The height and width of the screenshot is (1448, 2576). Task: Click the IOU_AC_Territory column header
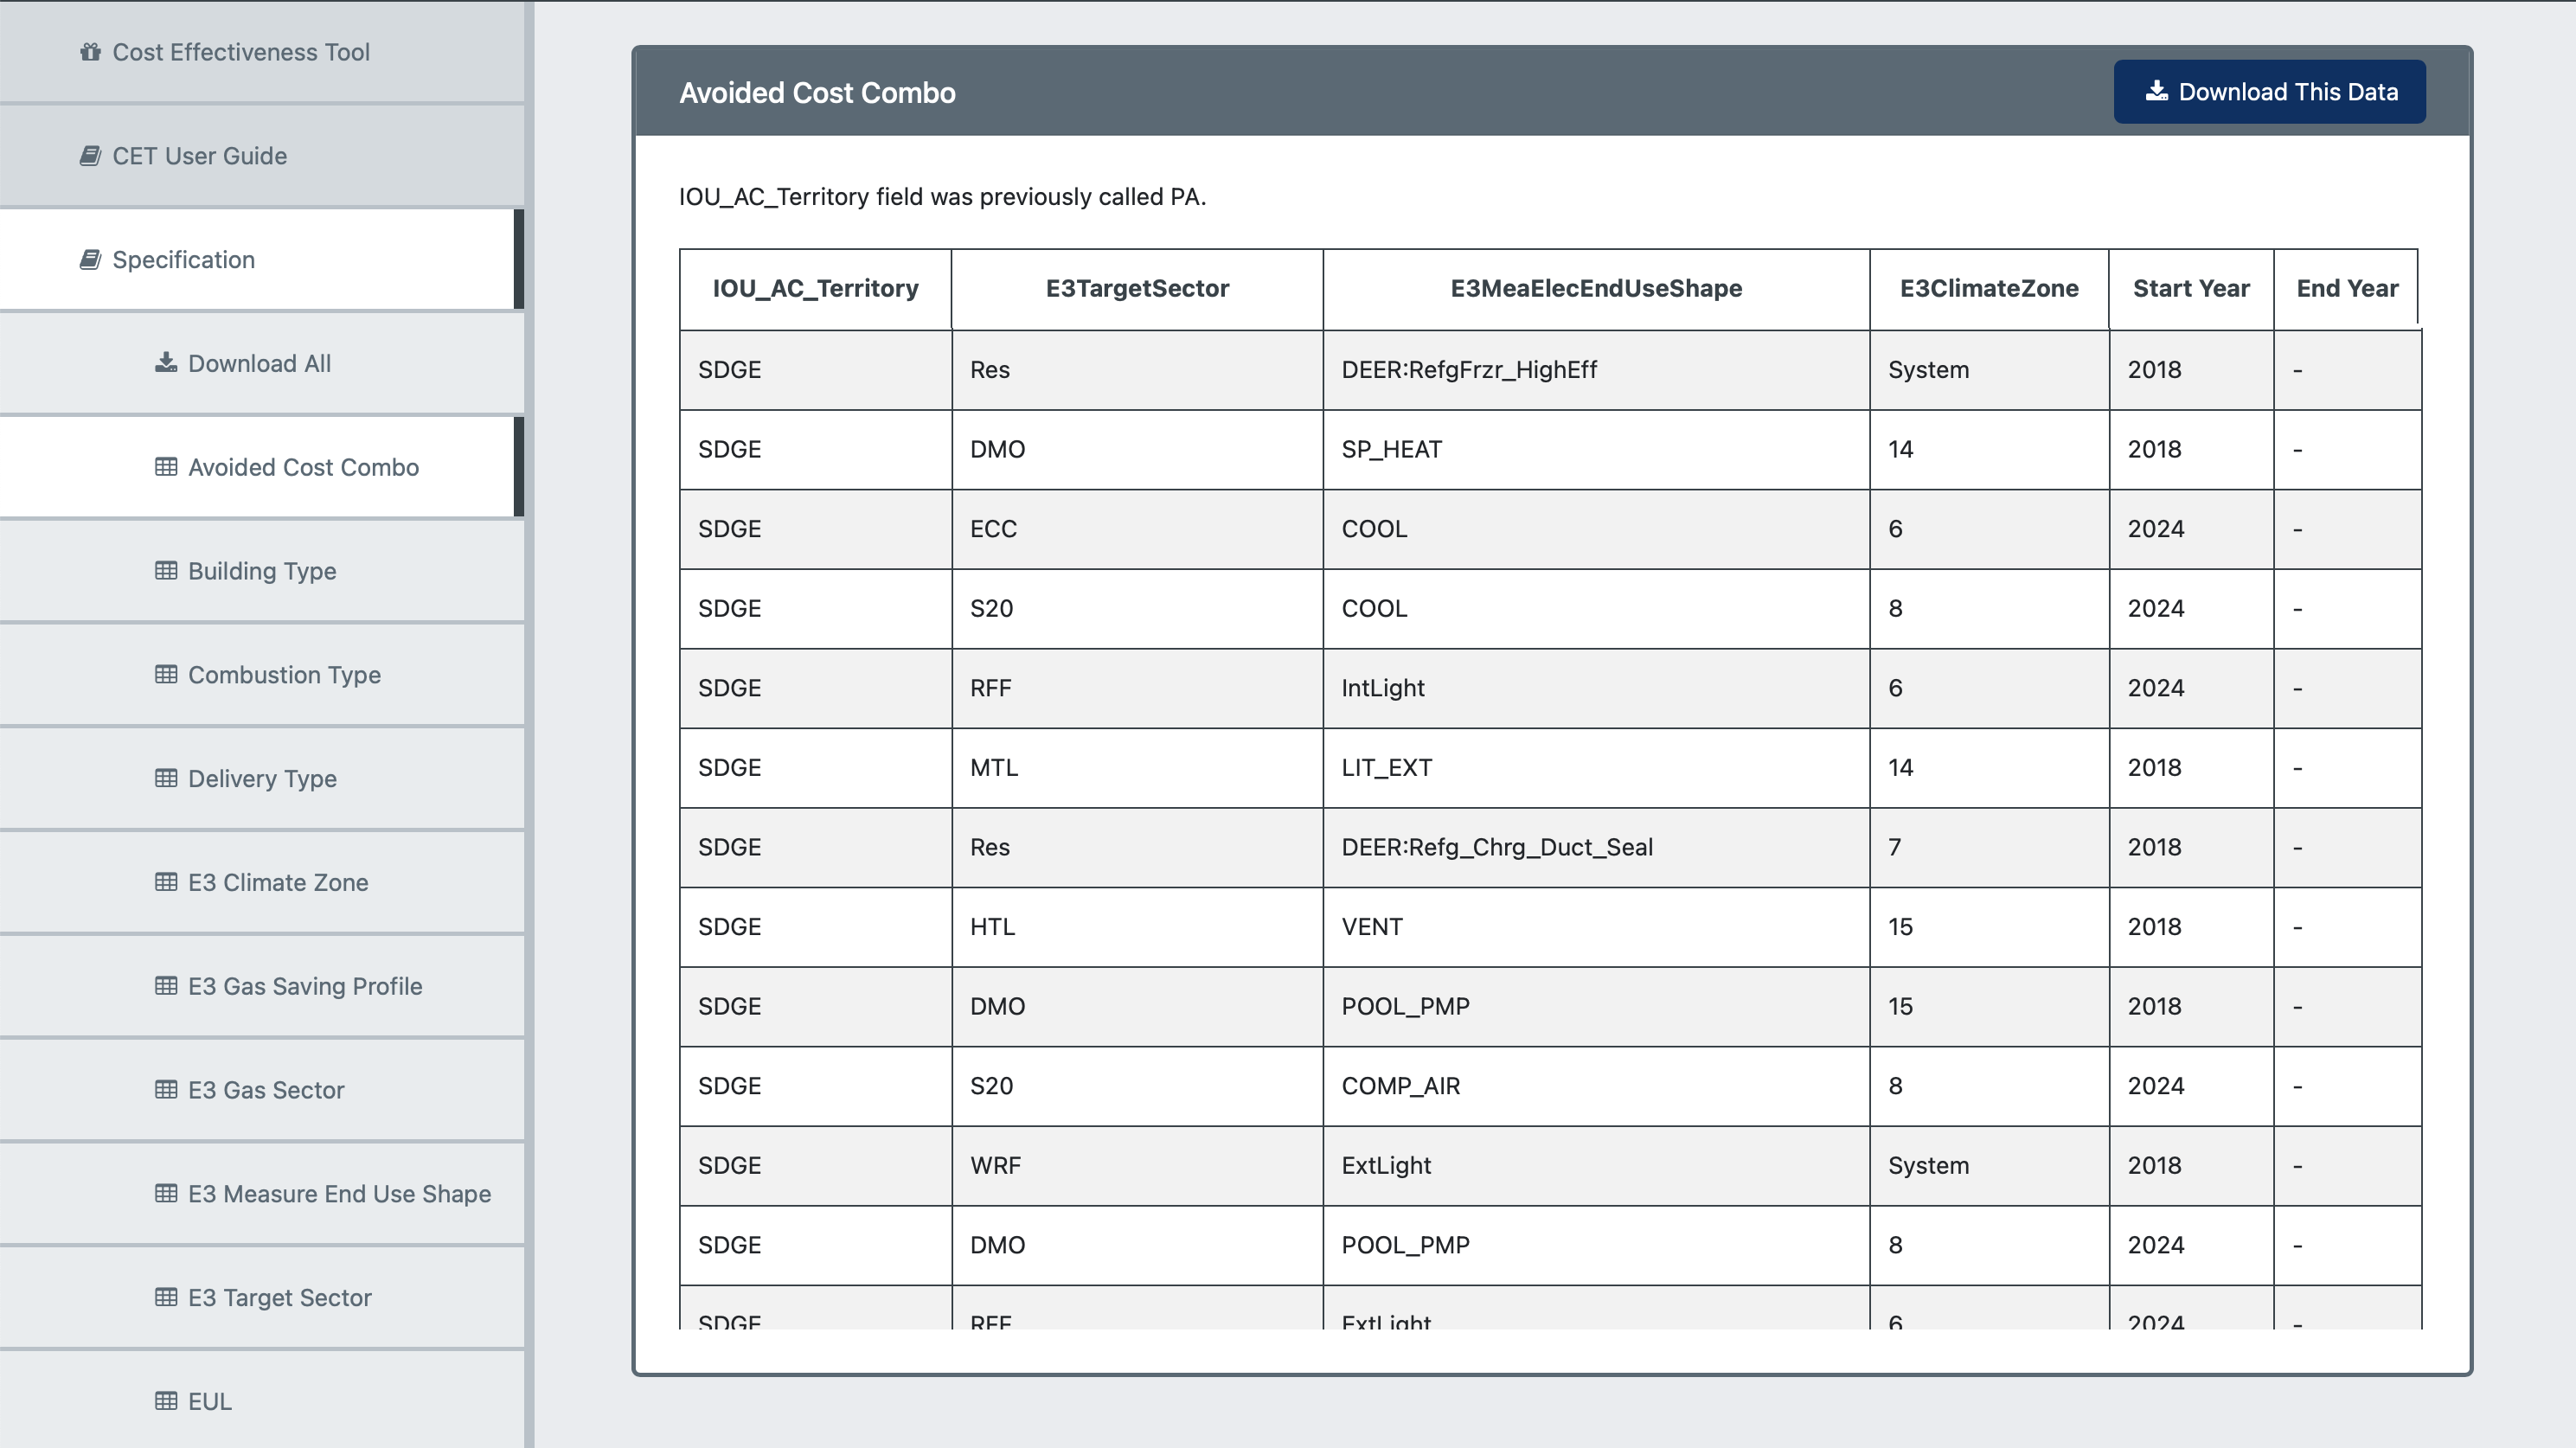[x=815, y=289]
